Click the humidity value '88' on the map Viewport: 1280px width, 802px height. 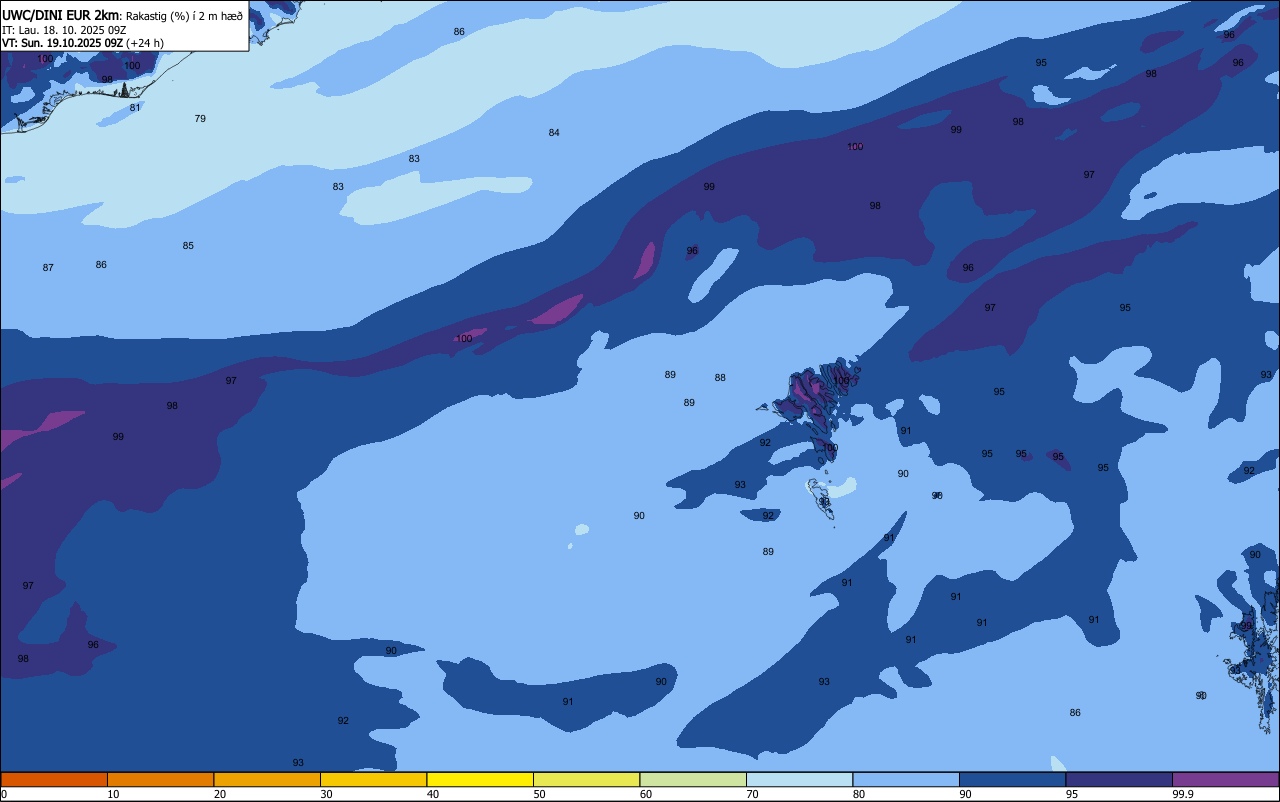(720, 378)
